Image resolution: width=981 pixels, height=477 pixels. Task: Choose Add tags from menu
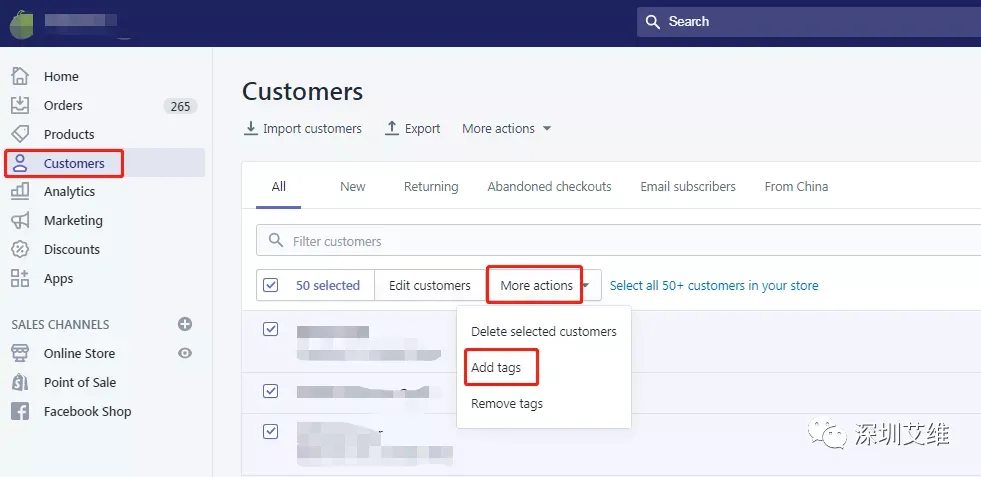coord(496,367)
